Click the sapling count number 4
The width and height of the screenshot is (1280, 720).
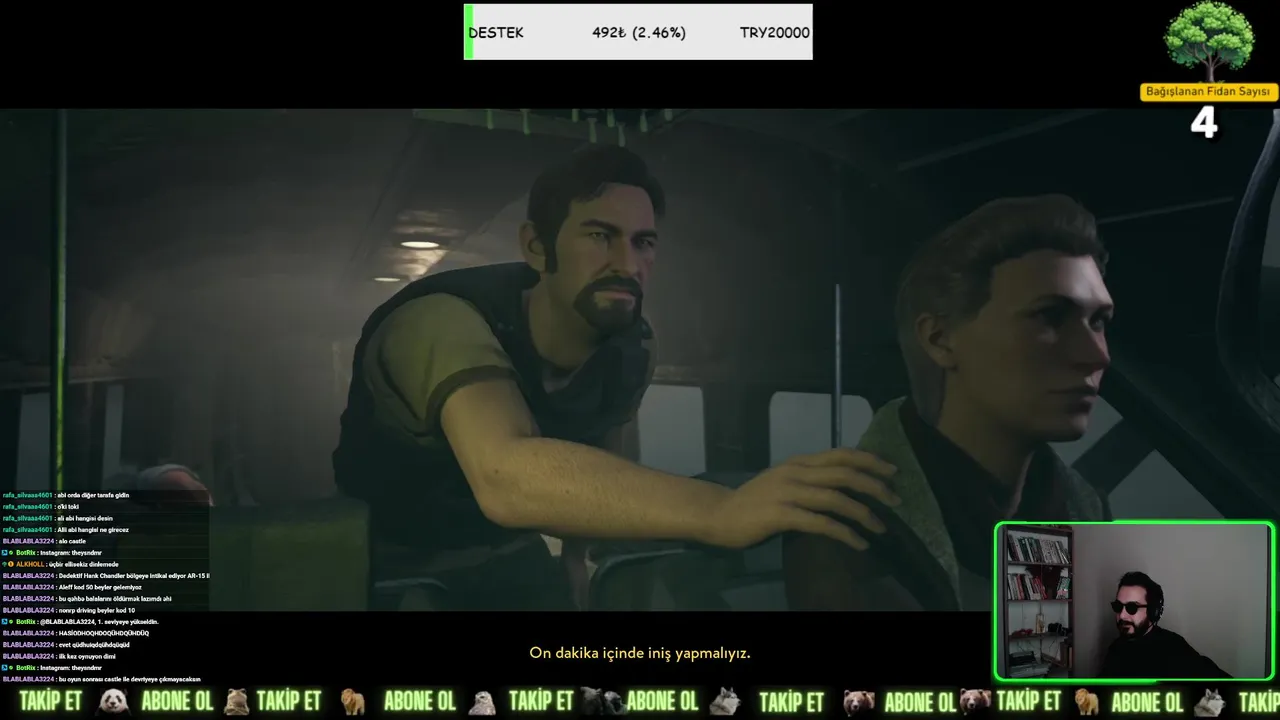1204,123
